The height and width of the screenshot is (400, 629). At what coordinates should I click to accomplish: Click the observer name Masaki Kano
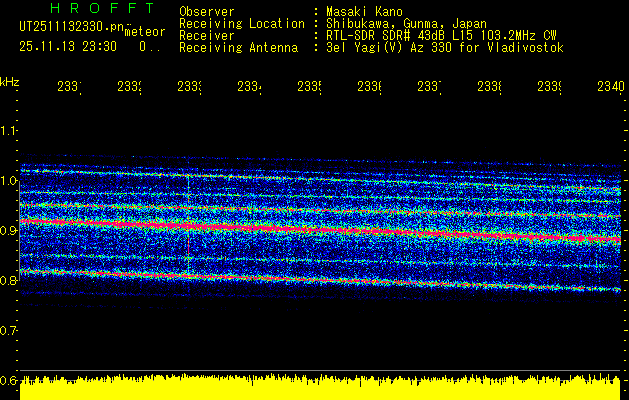(364, 12)
